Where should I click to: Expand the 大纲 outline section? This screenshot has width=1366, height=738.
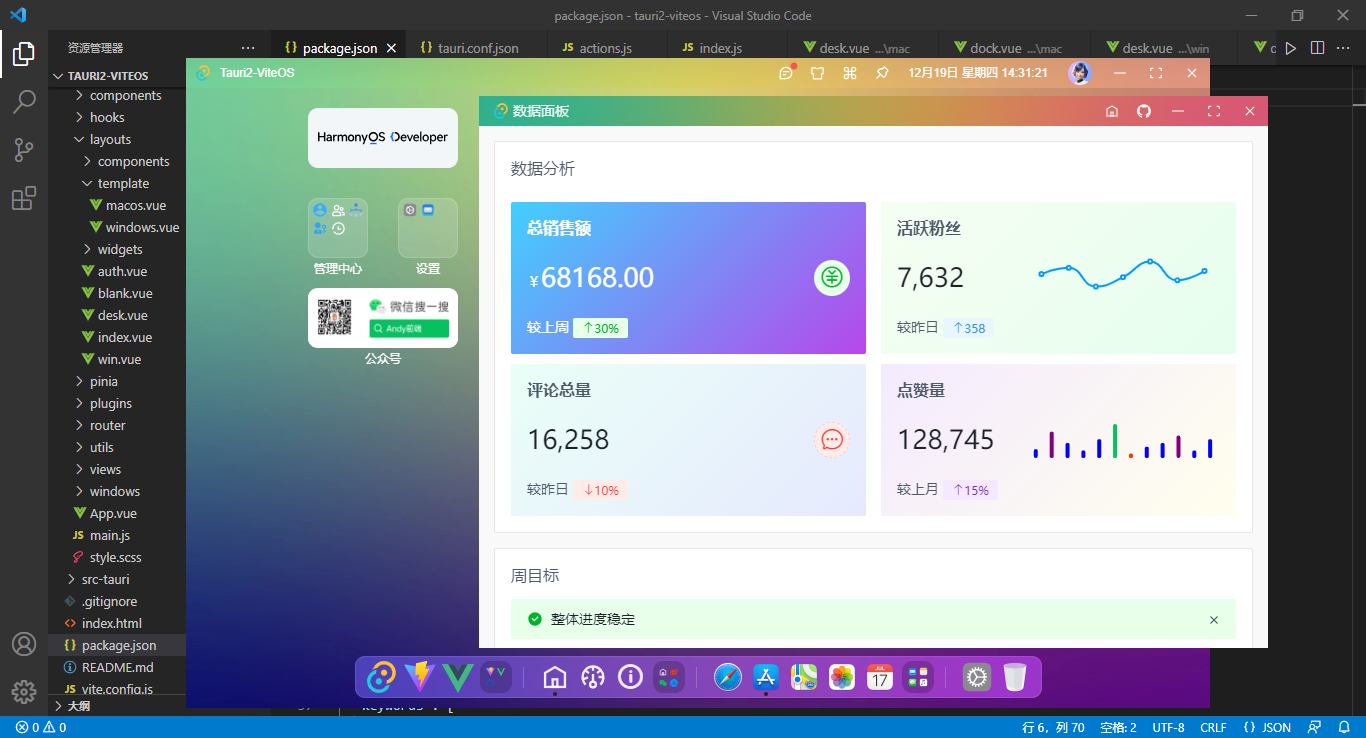coord(78,705)
